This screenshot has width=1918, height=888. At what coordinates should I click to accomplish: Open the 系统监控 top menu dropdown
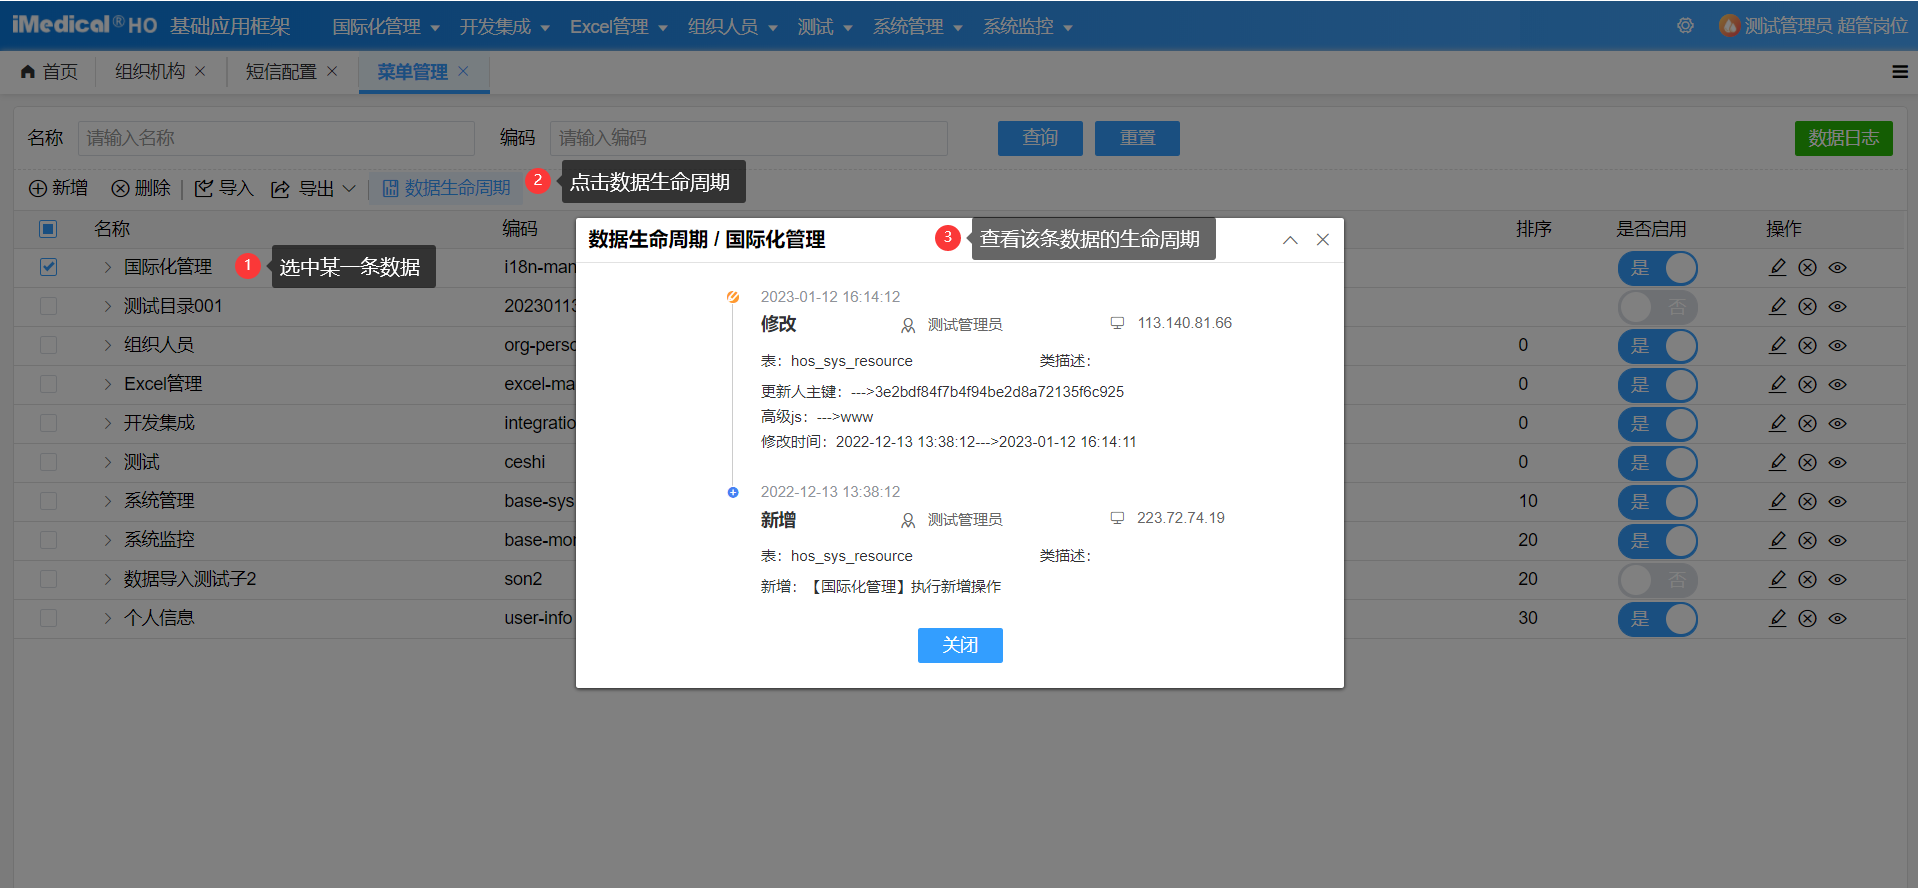point(1028,27)
